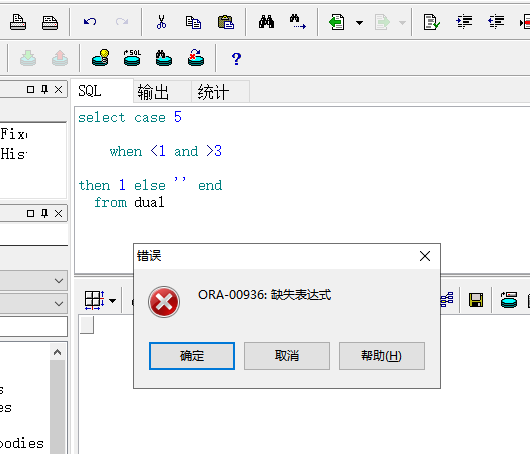
Task: Click database red cross break icon
Action: point(196,58)
